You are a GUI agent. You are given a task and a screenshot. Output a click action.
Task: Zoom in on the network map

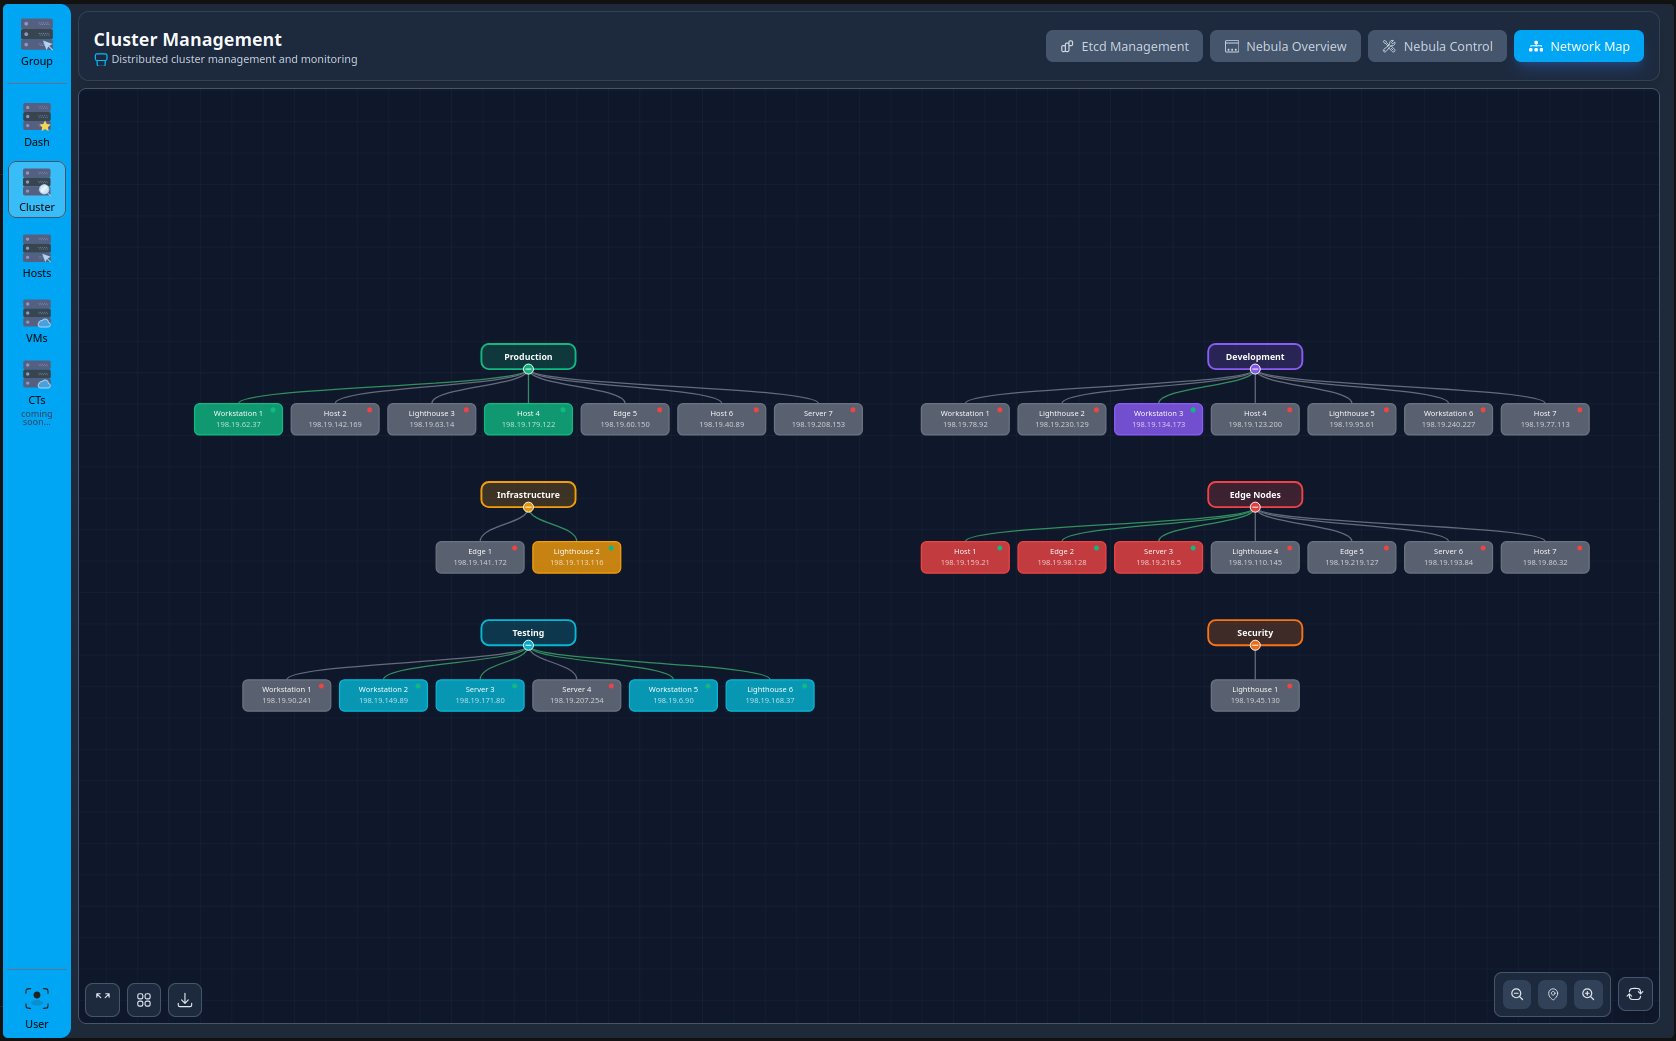[1588, 994]
